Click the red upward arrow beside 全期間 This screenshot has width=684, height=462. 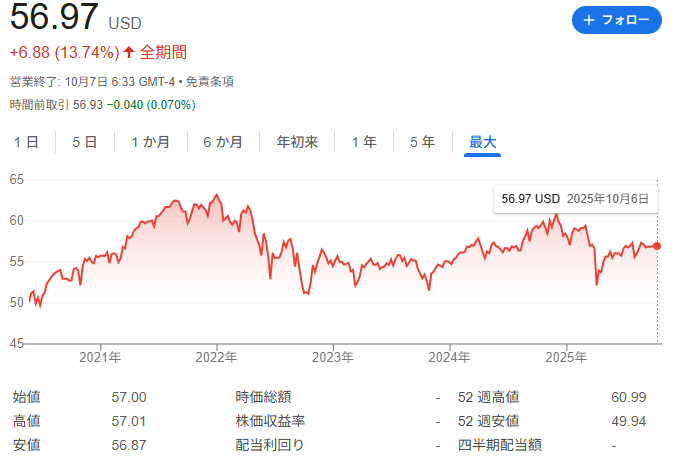pyautogui.click(x=129, y=52)
